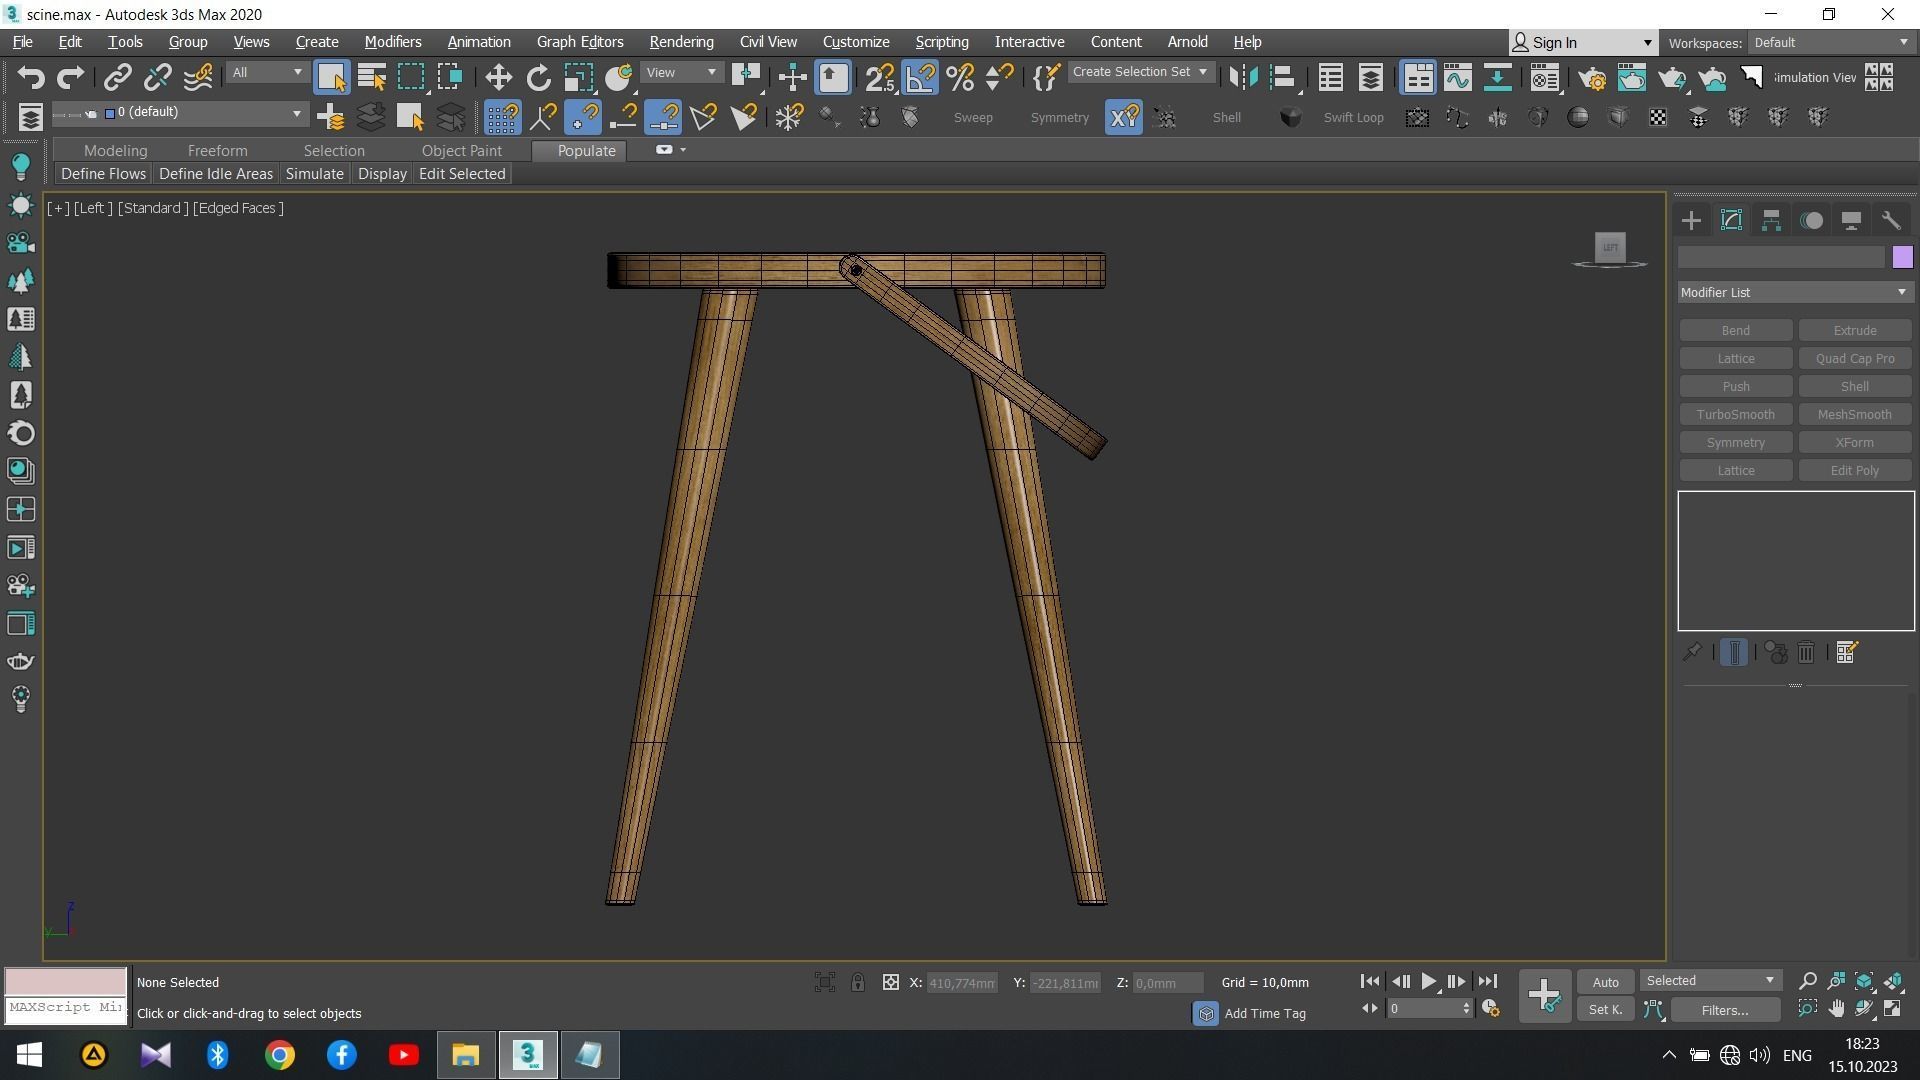Click the Mirror tool icon

pyautogui.click(x=1243, y=77)
